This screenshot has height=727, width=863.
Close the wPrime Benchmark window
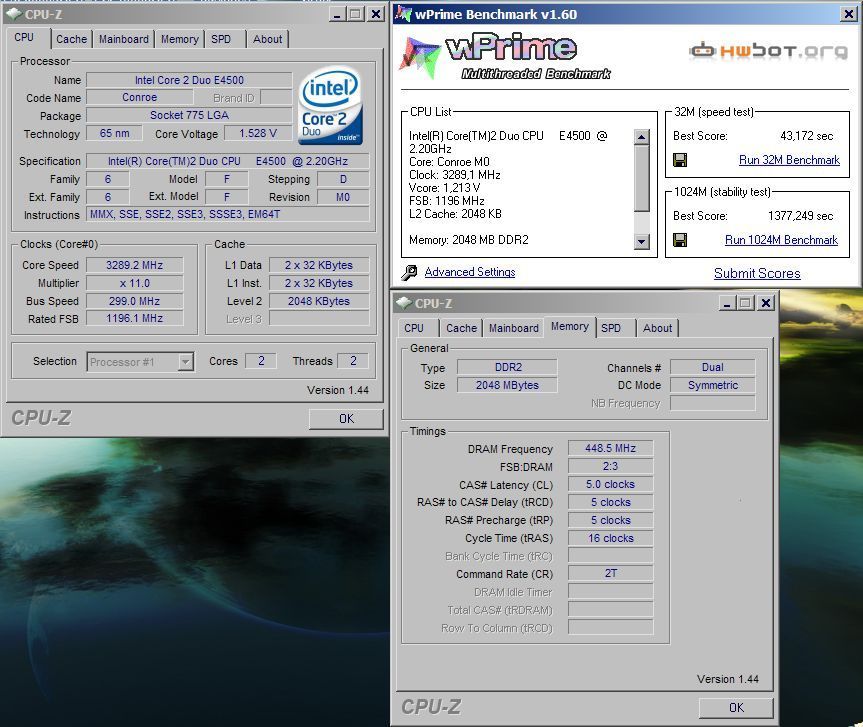(849, 14)
